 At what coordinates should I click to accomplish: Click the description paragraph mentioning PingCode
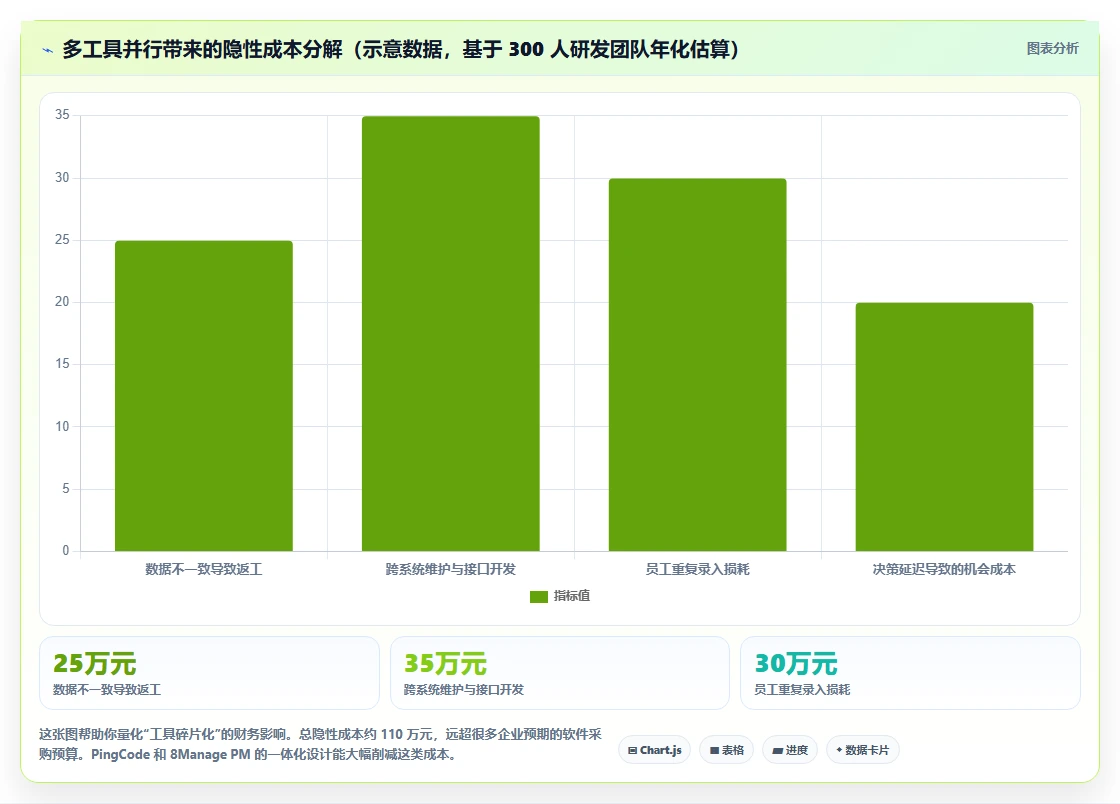320,744
